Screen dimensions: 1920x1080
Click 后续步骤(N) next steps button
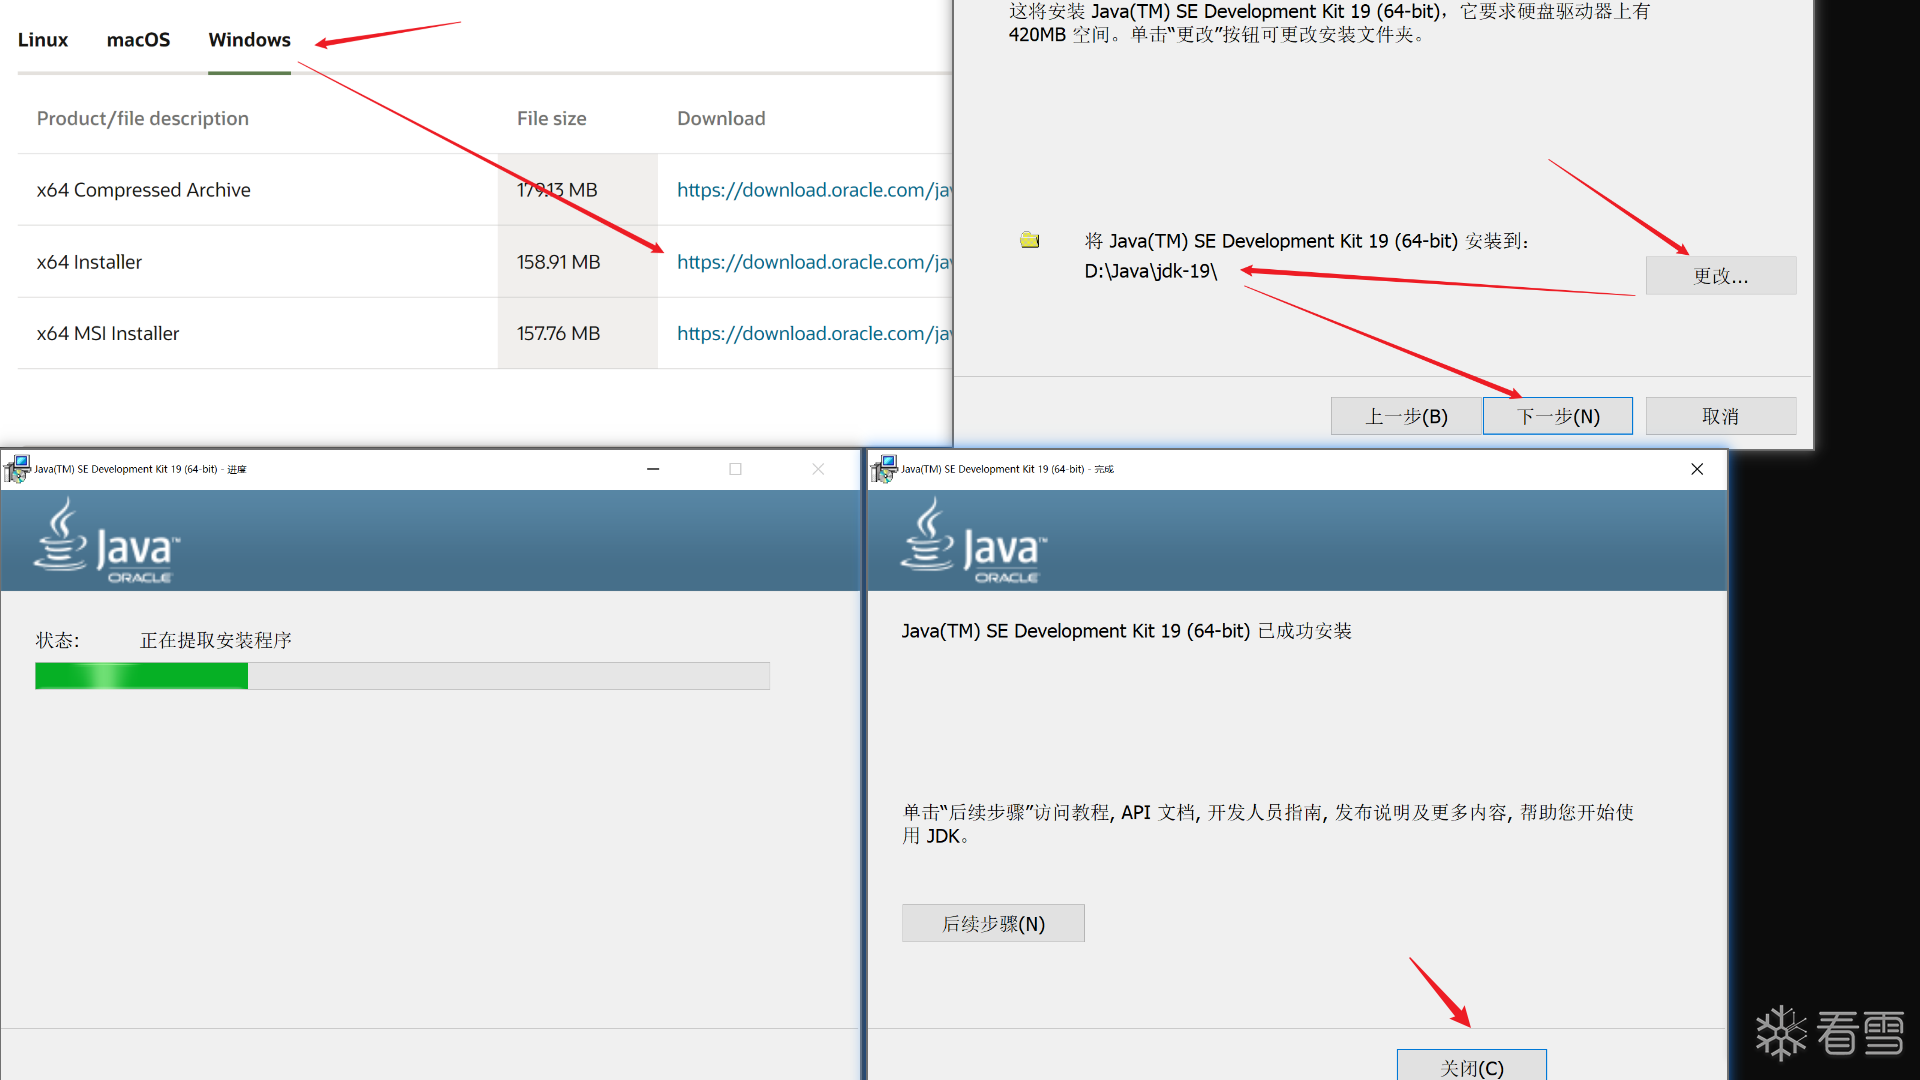(993, 924)
